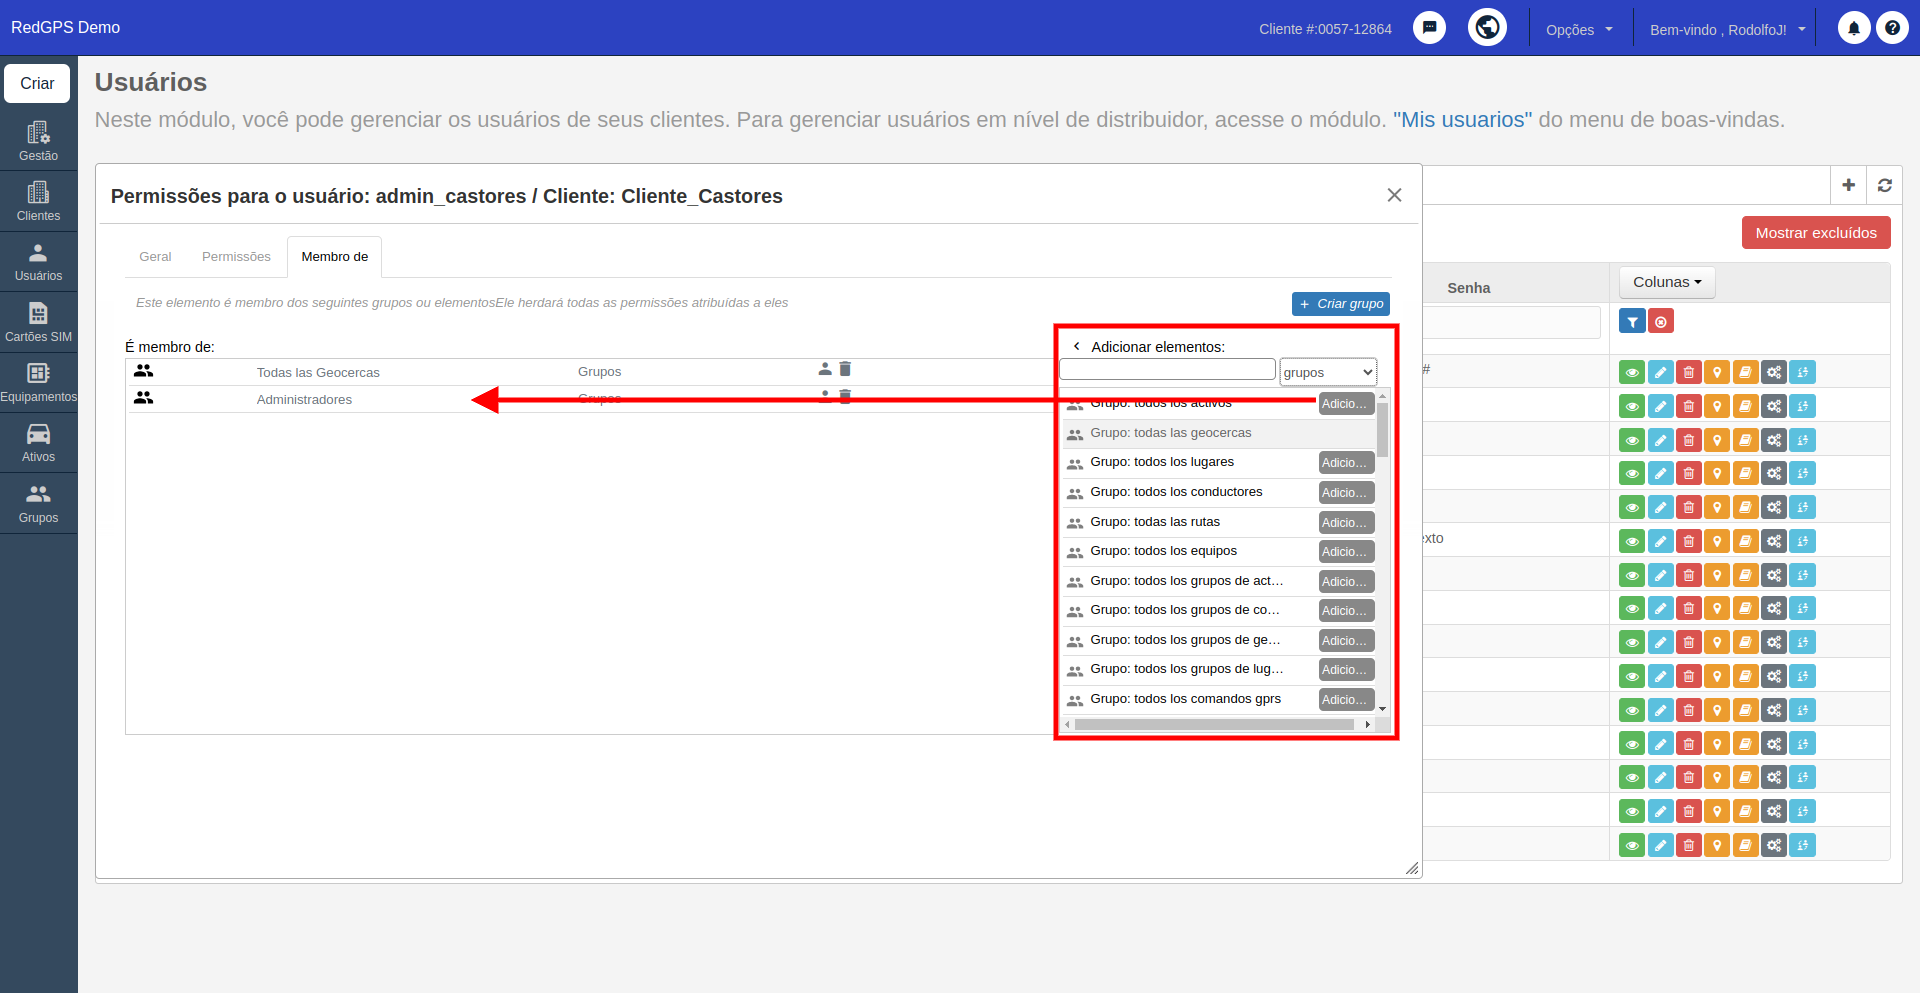Add the group todos los conductores
This screenshot has height=993, width=1920.
click(1346, 493)
